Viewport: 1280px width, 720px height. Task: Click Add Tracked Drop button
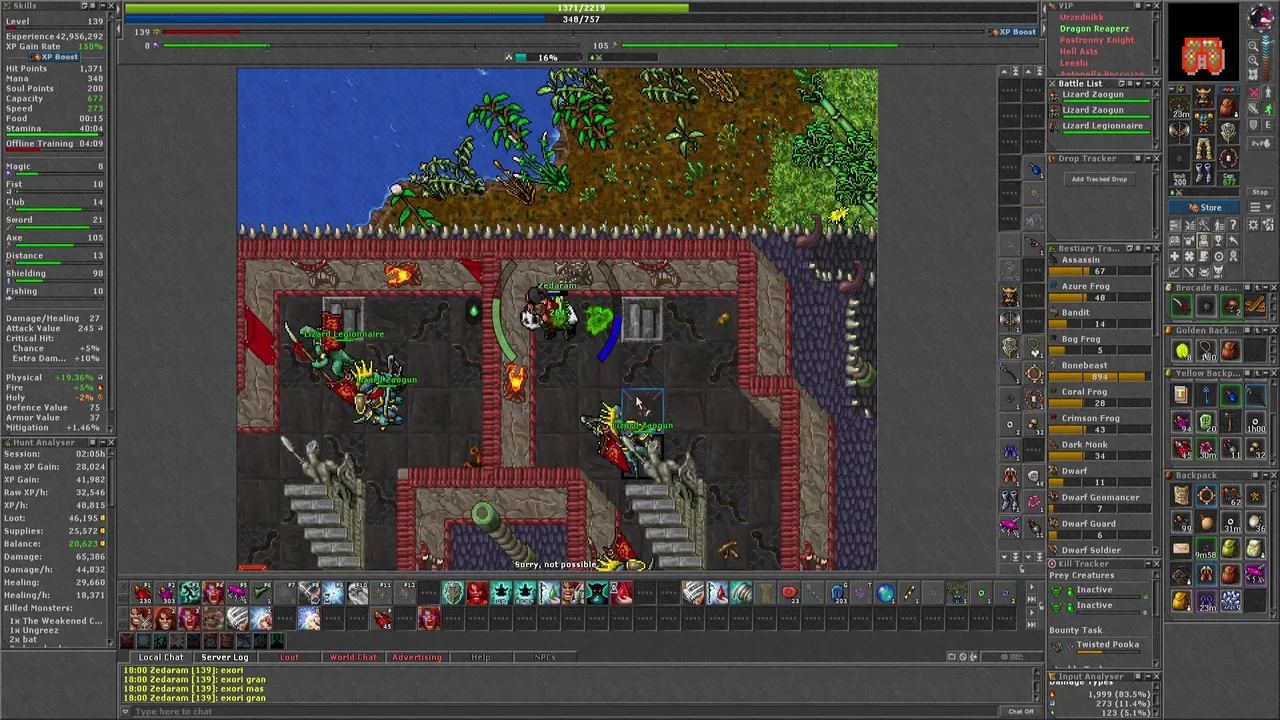tap(1099, 179)
